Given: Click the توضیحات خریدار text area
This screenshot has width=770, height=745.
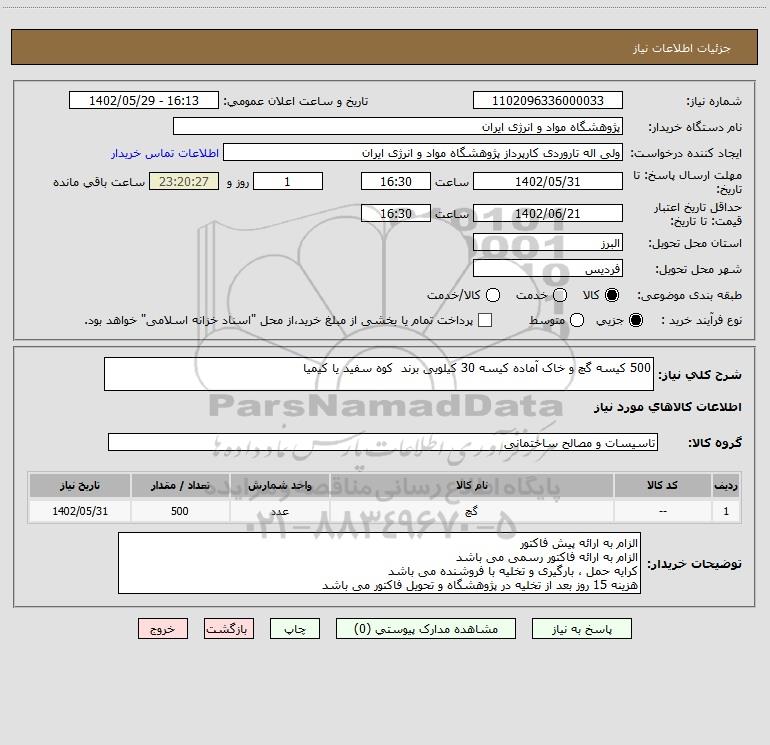Looking at the screenshot, I should [x=379, y=563].
